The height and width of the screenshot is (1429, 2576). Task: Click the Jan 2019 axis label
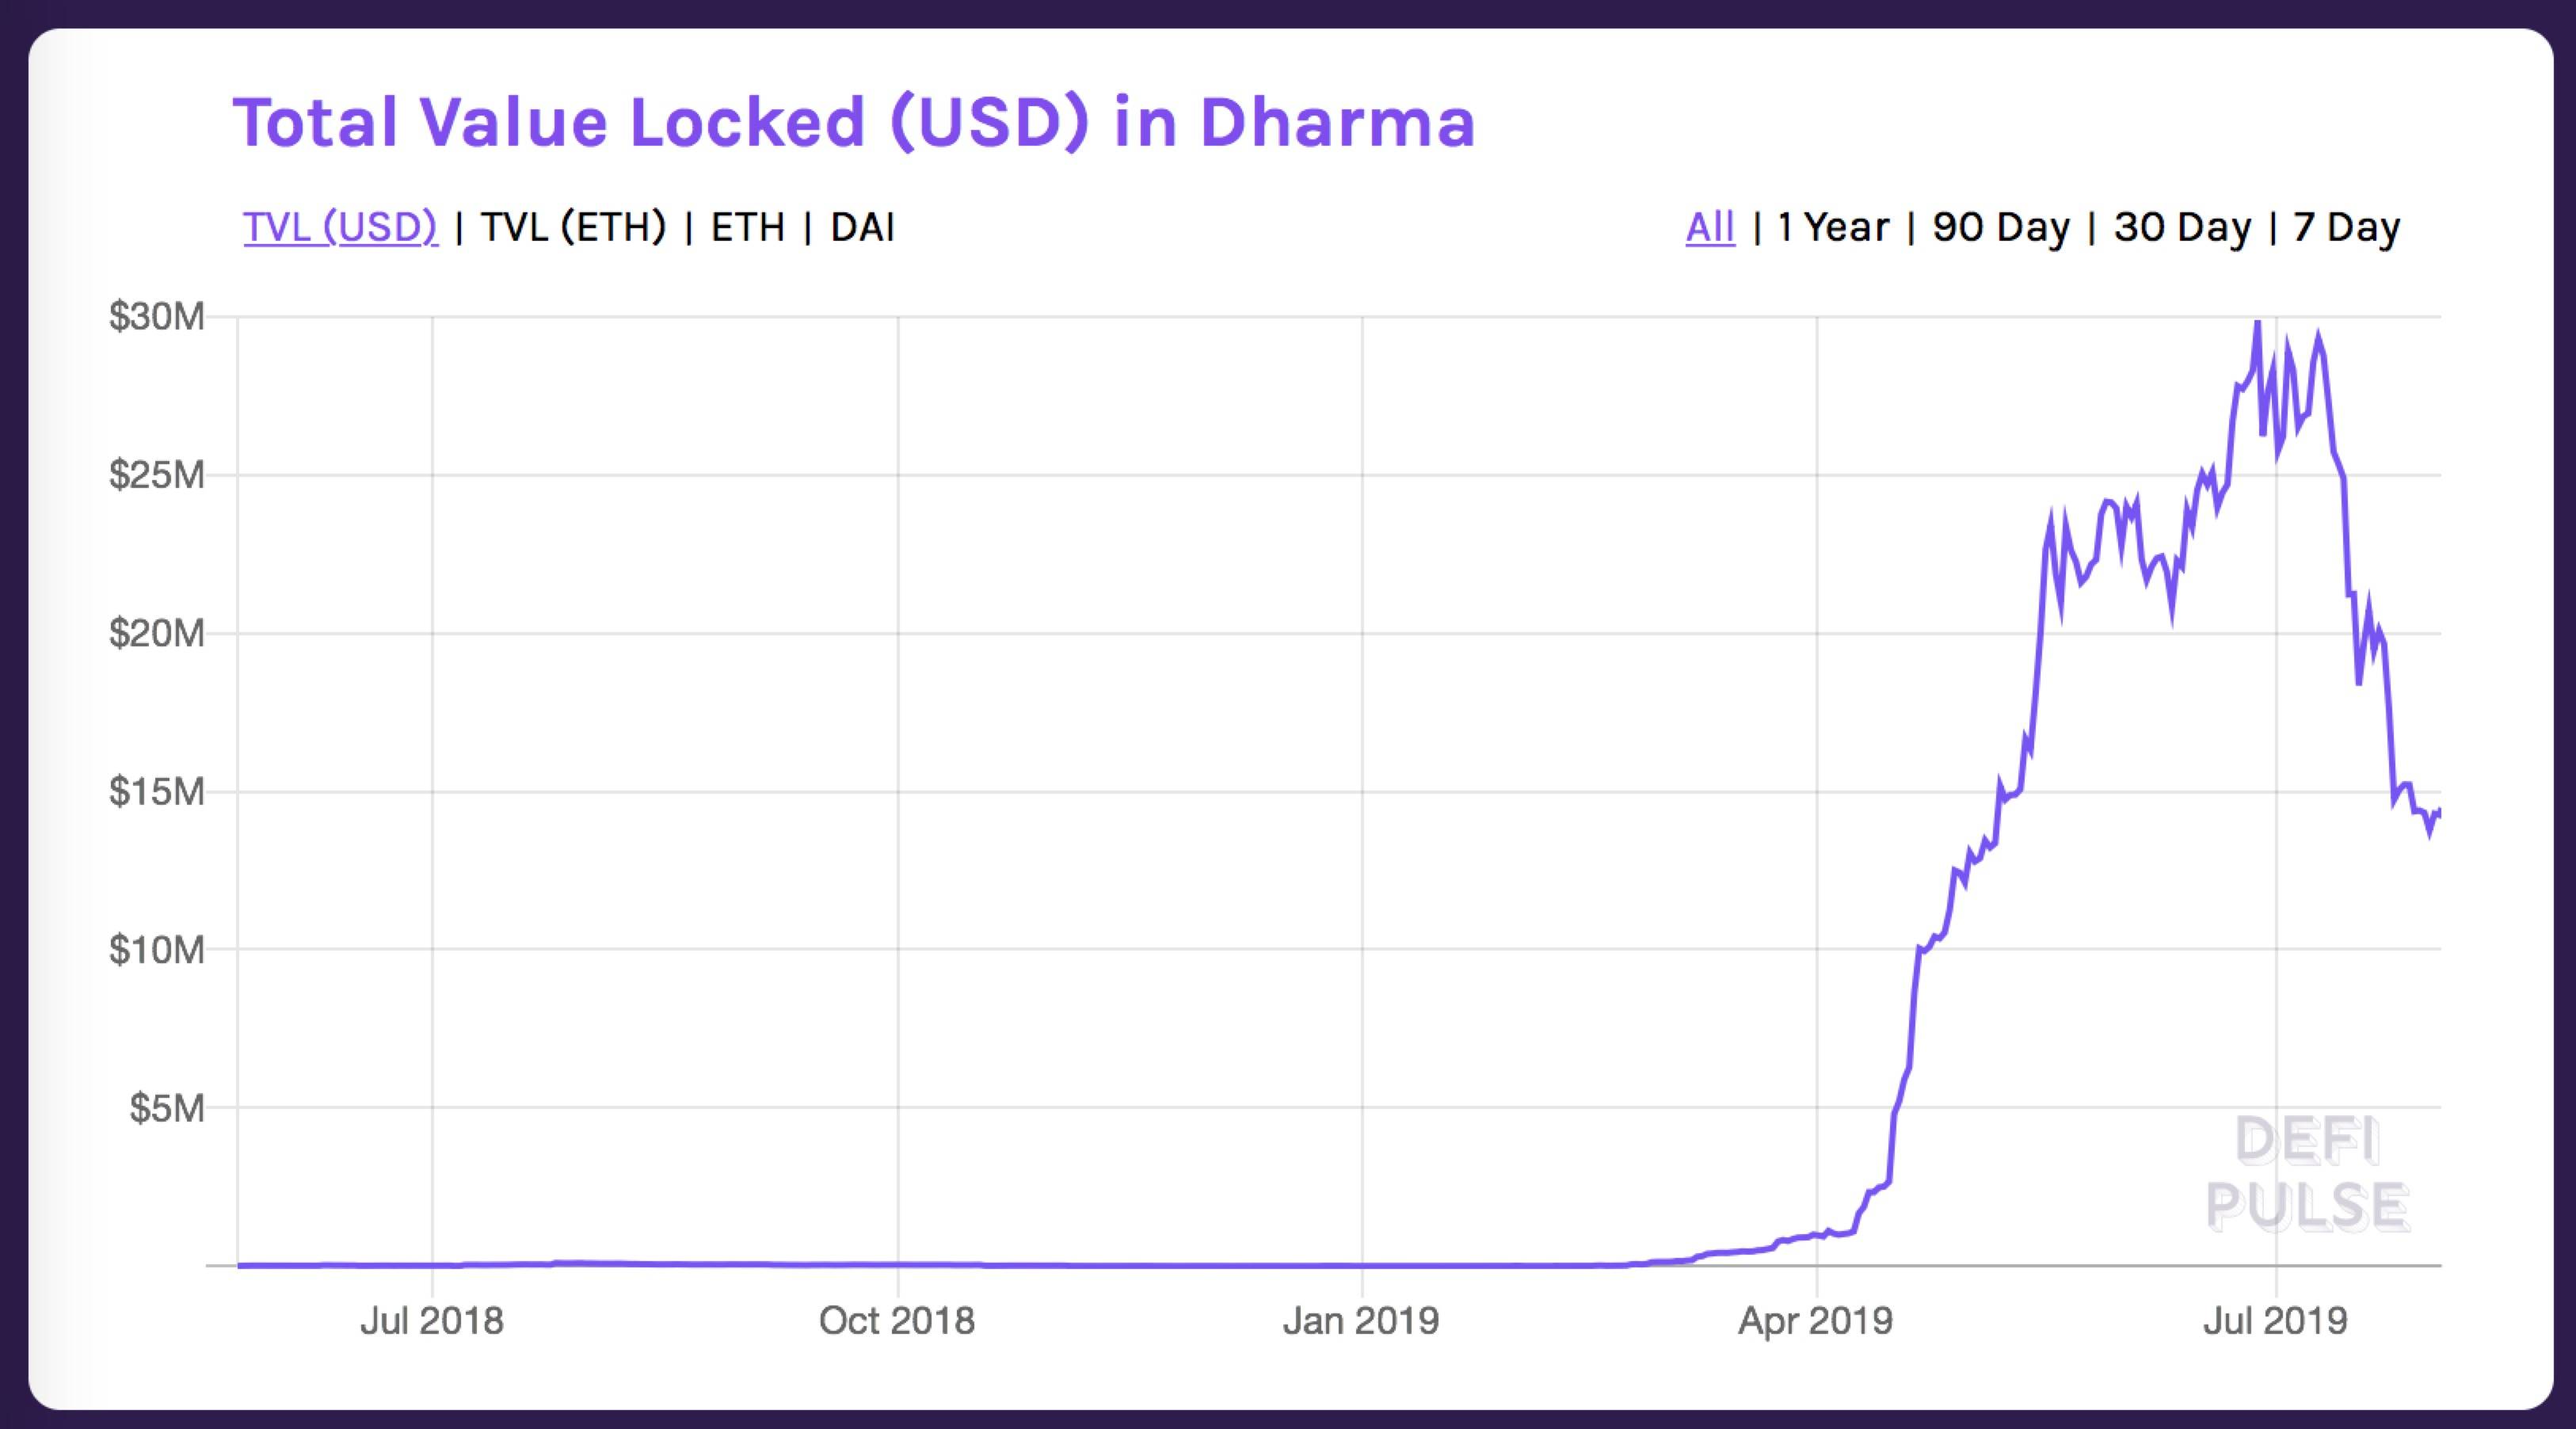pyautogui.click(x=1361, y=1321)
